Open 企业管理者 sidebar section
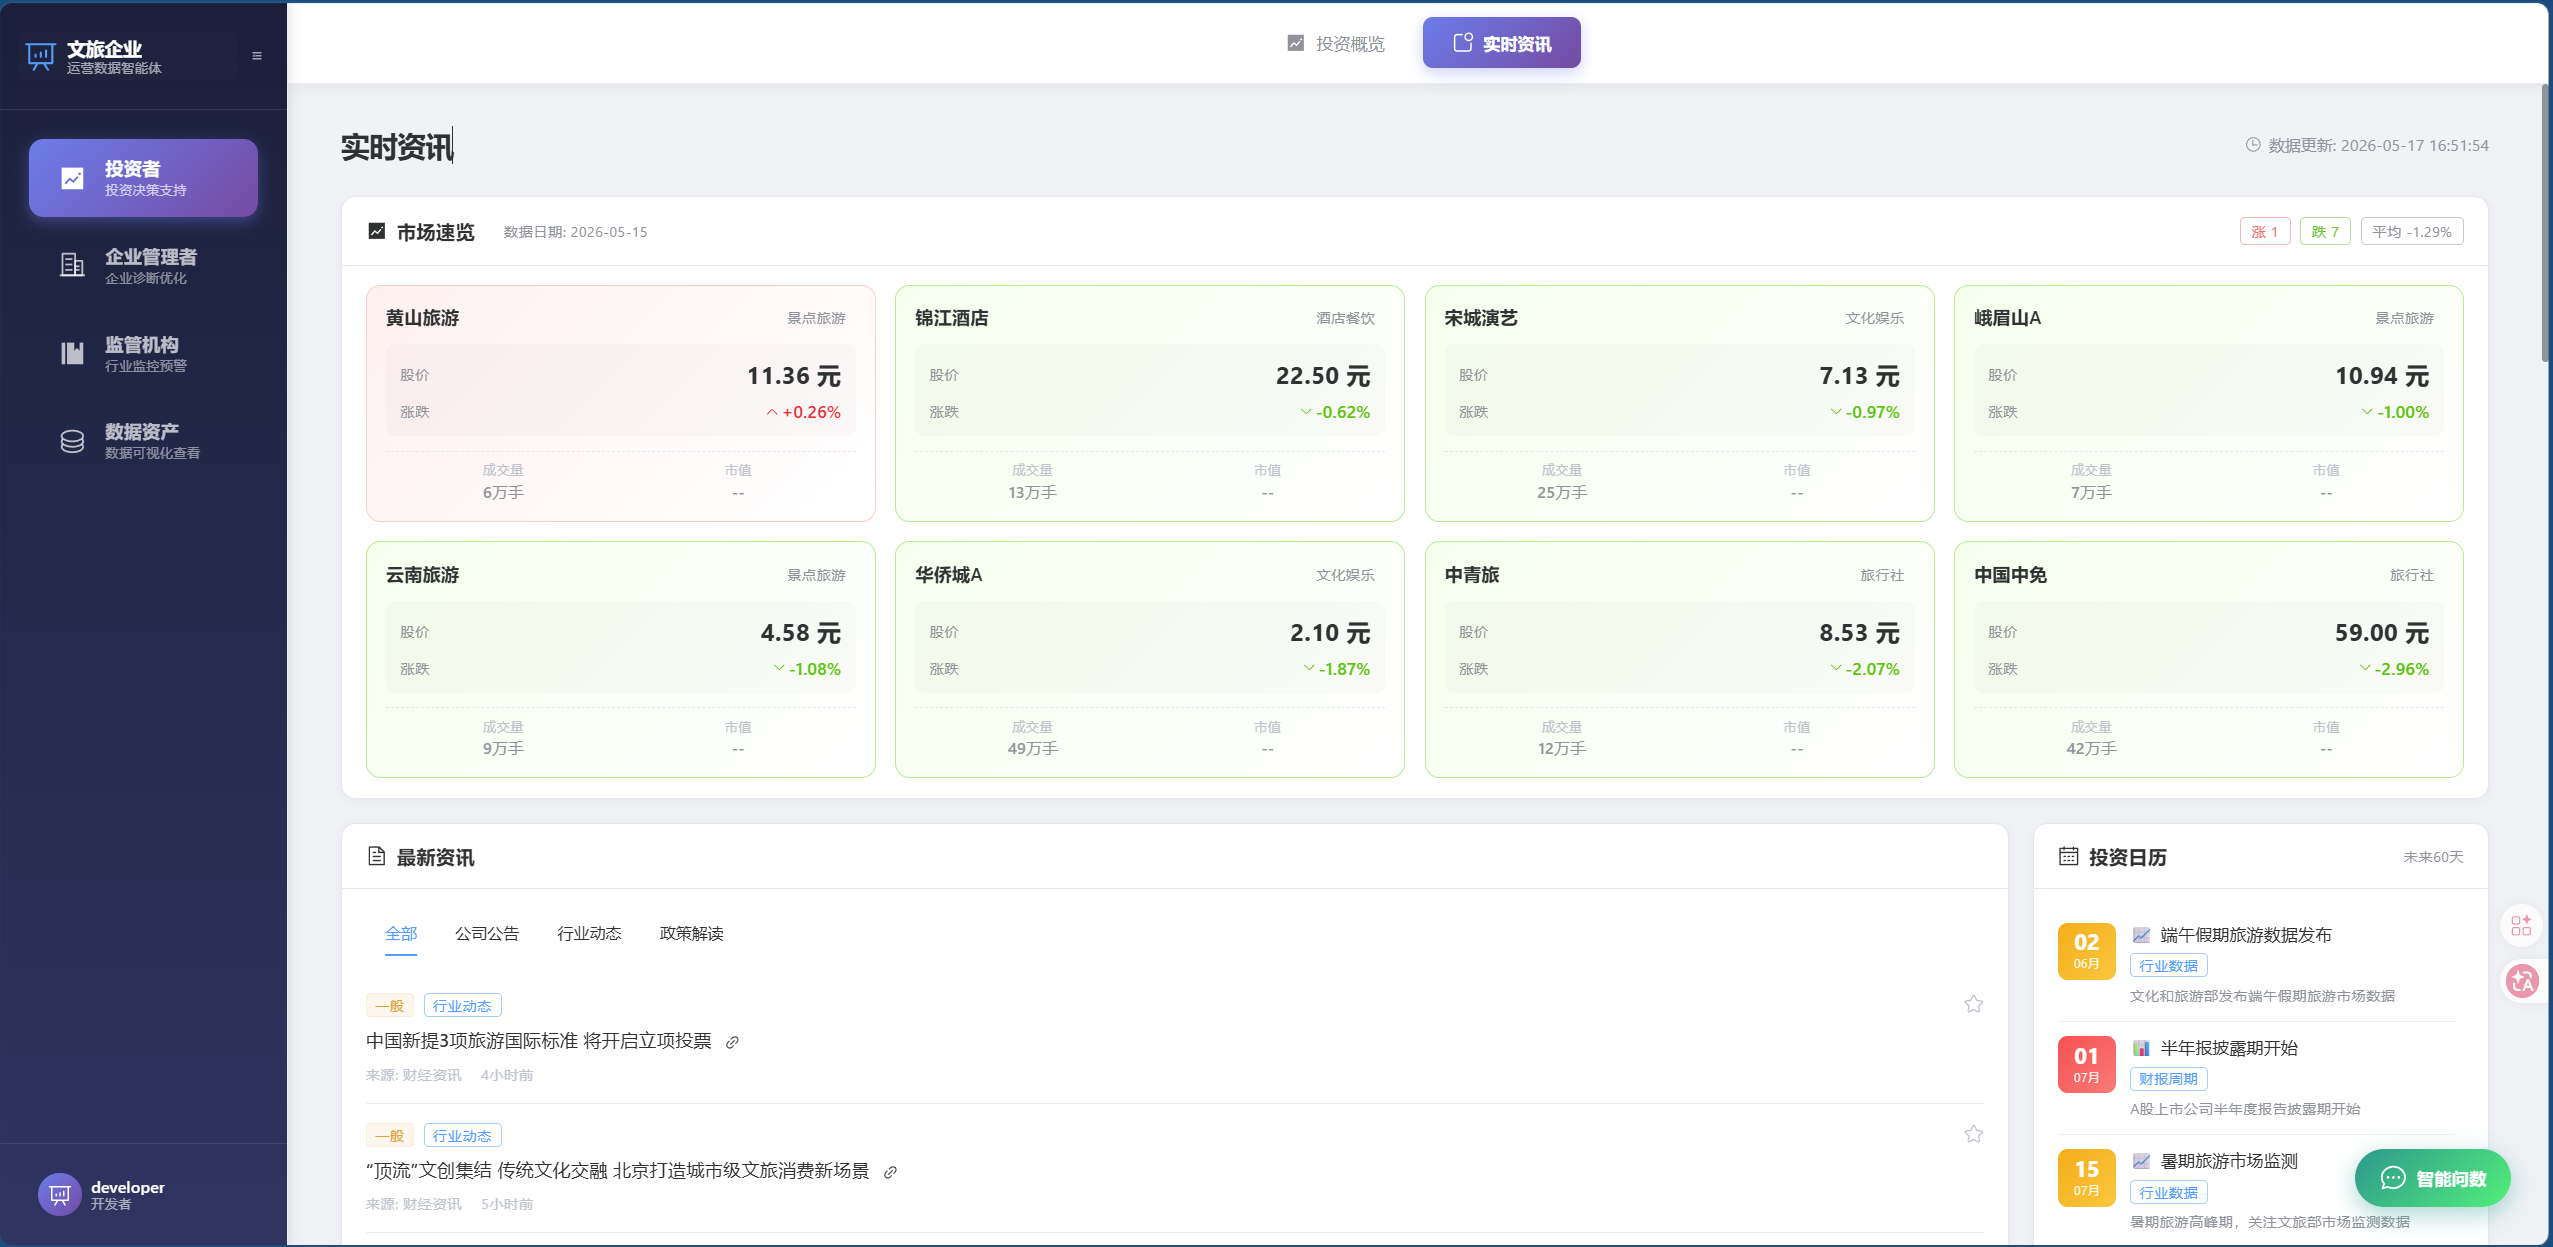The image size is (2553, 1247). (143, 266)
